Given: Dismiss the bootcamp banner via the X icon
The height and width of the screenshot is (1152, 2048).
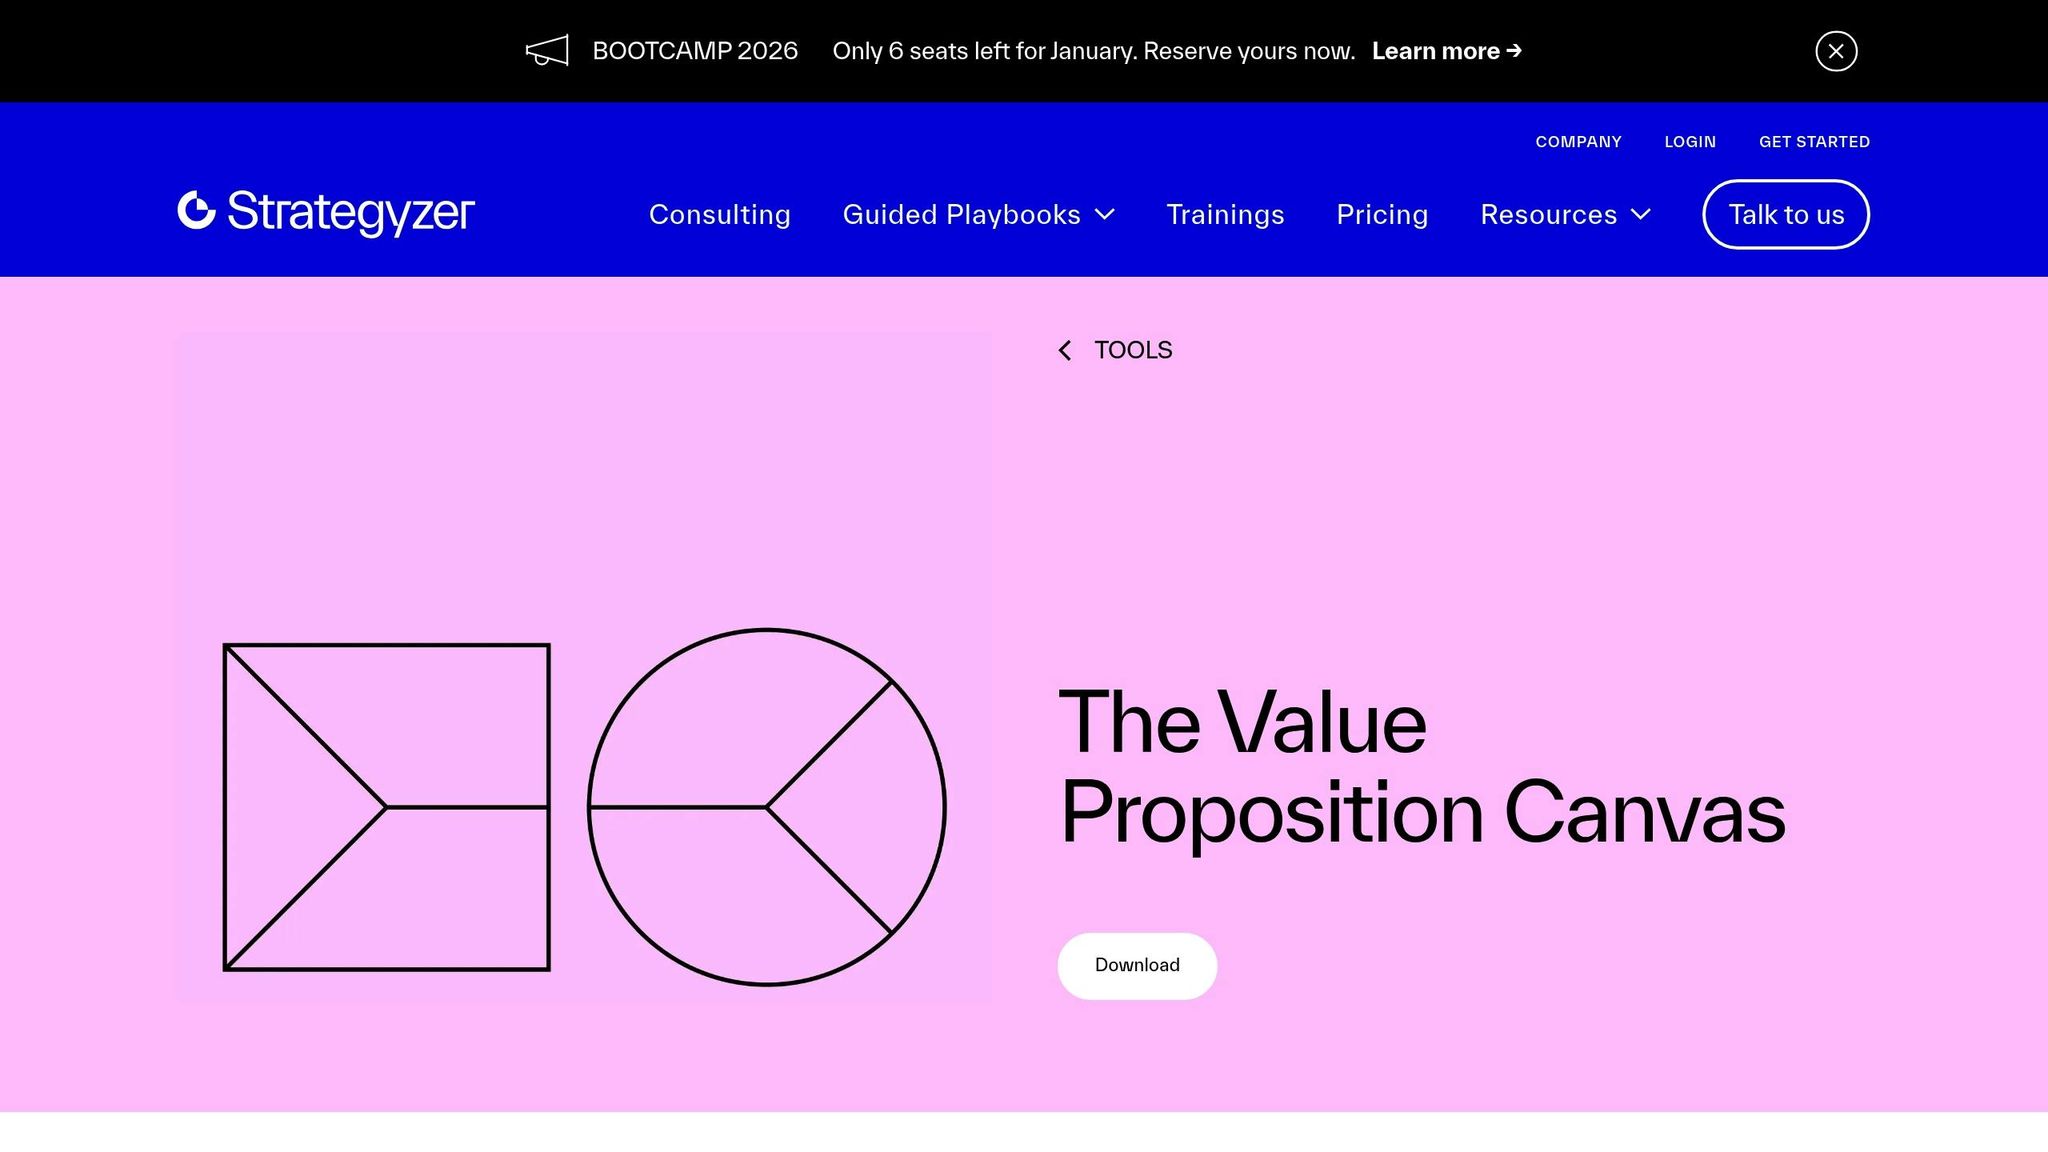Looking at the screenshot, I should pos(1835,51).
